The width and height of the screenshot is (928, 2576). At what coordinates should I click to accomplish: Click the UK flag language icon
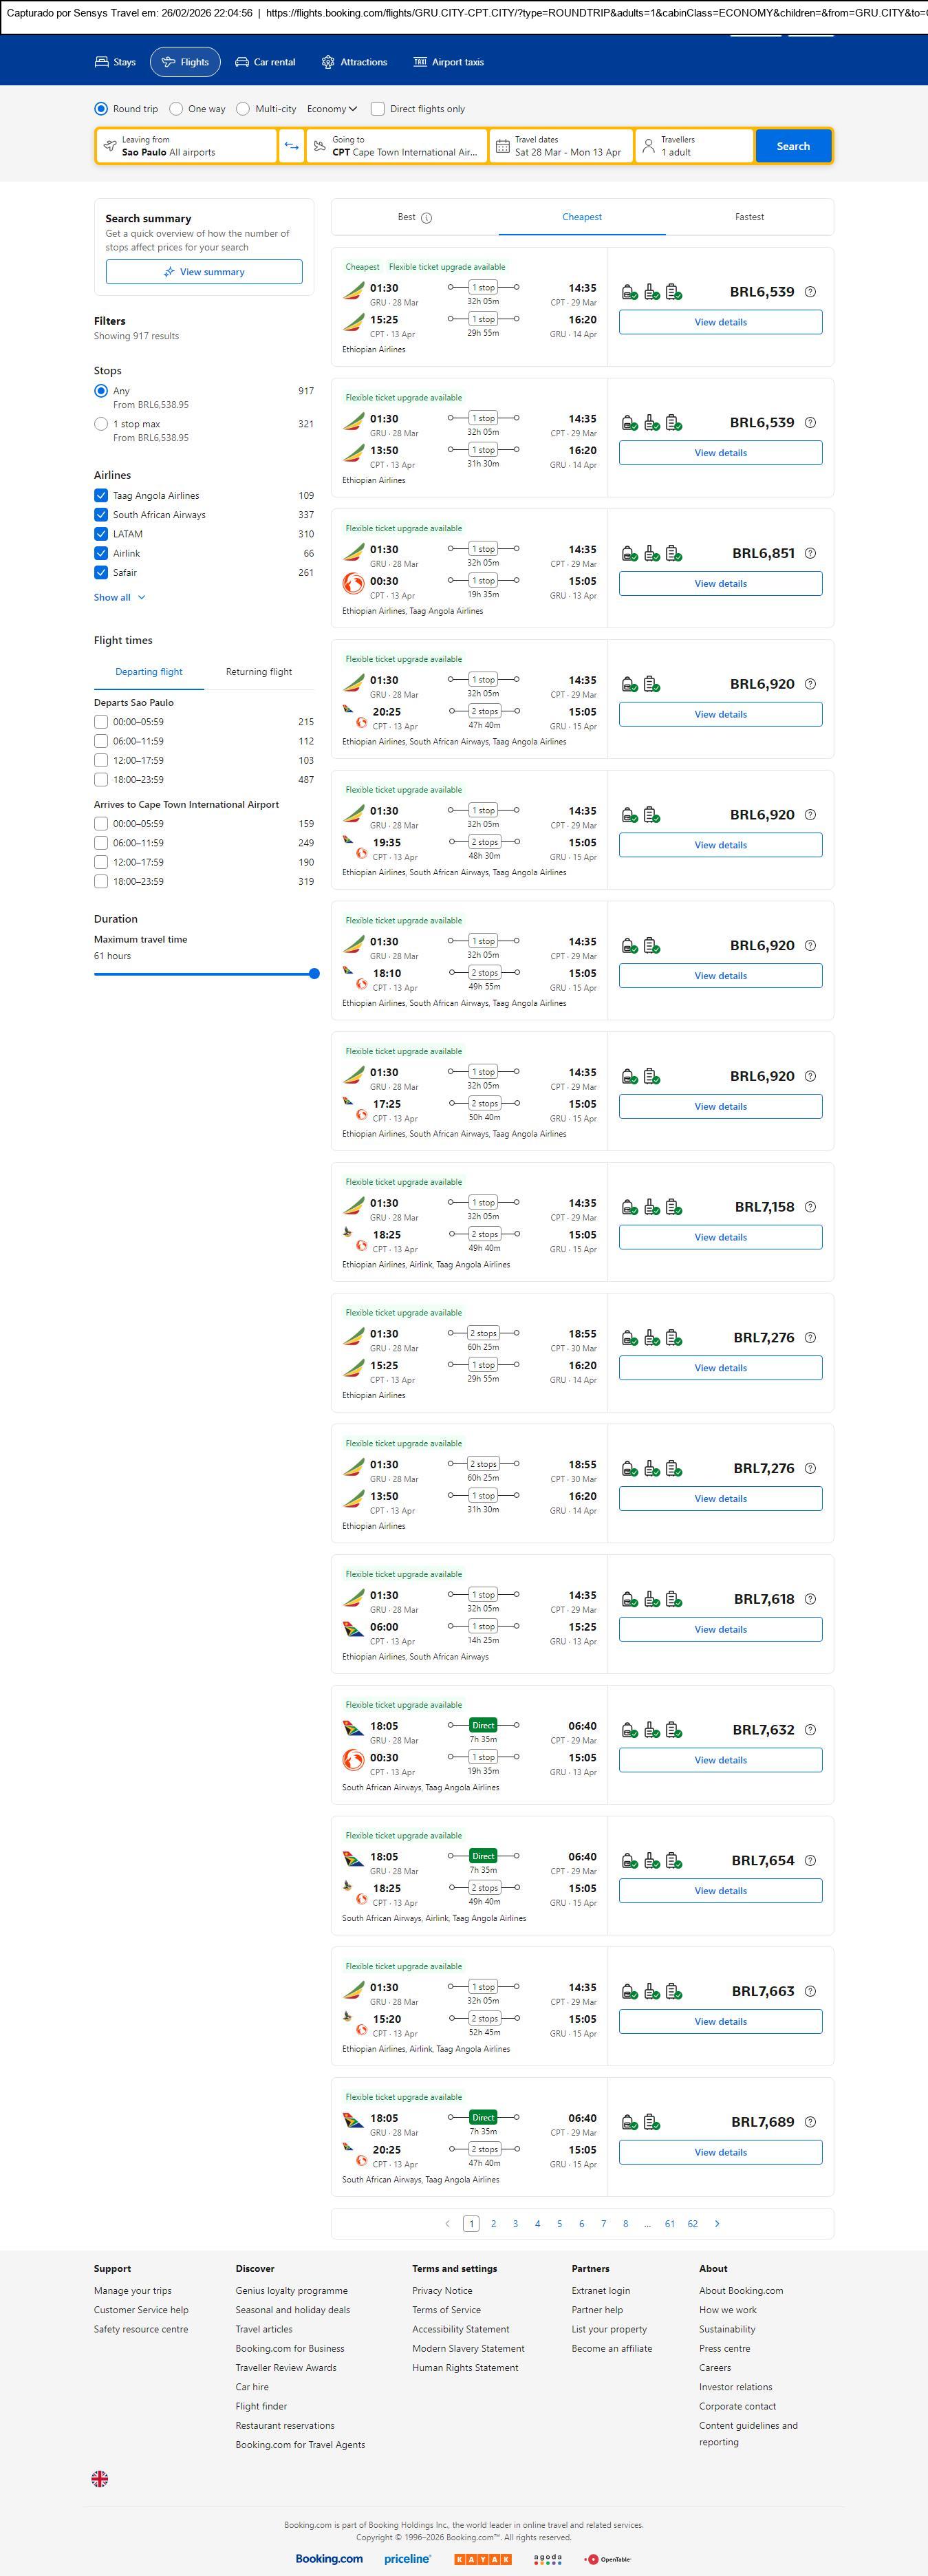coord(100,2479)
